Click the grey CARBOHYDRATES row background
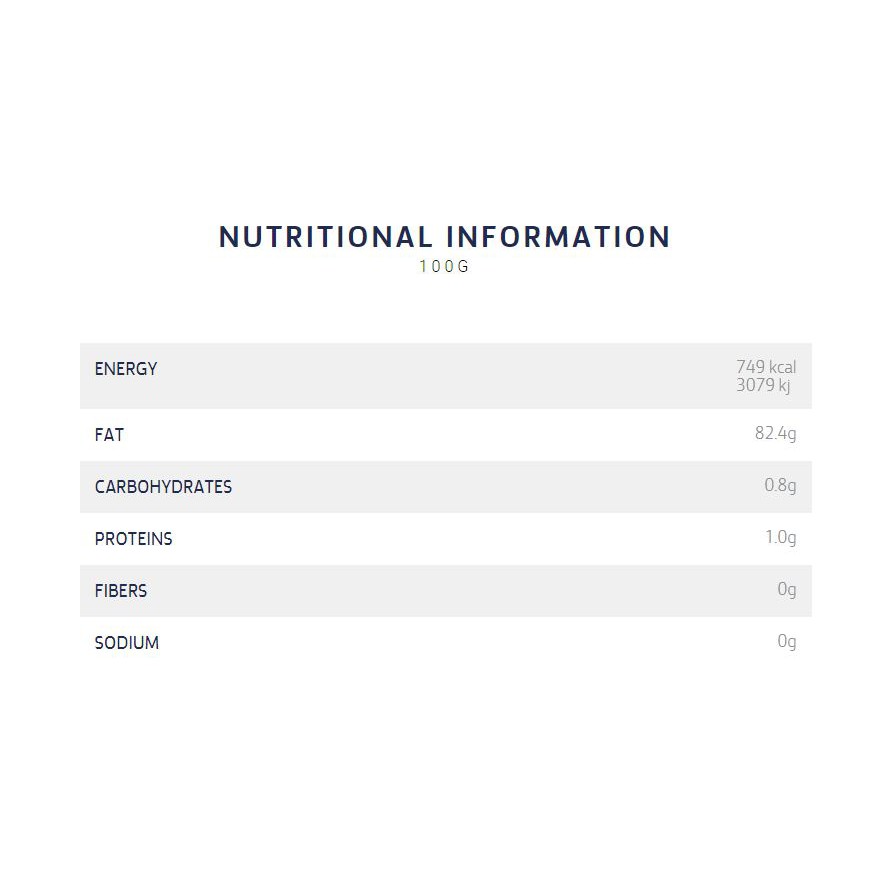884x884 pixels. pyautogui.click(x=445, y=487)
